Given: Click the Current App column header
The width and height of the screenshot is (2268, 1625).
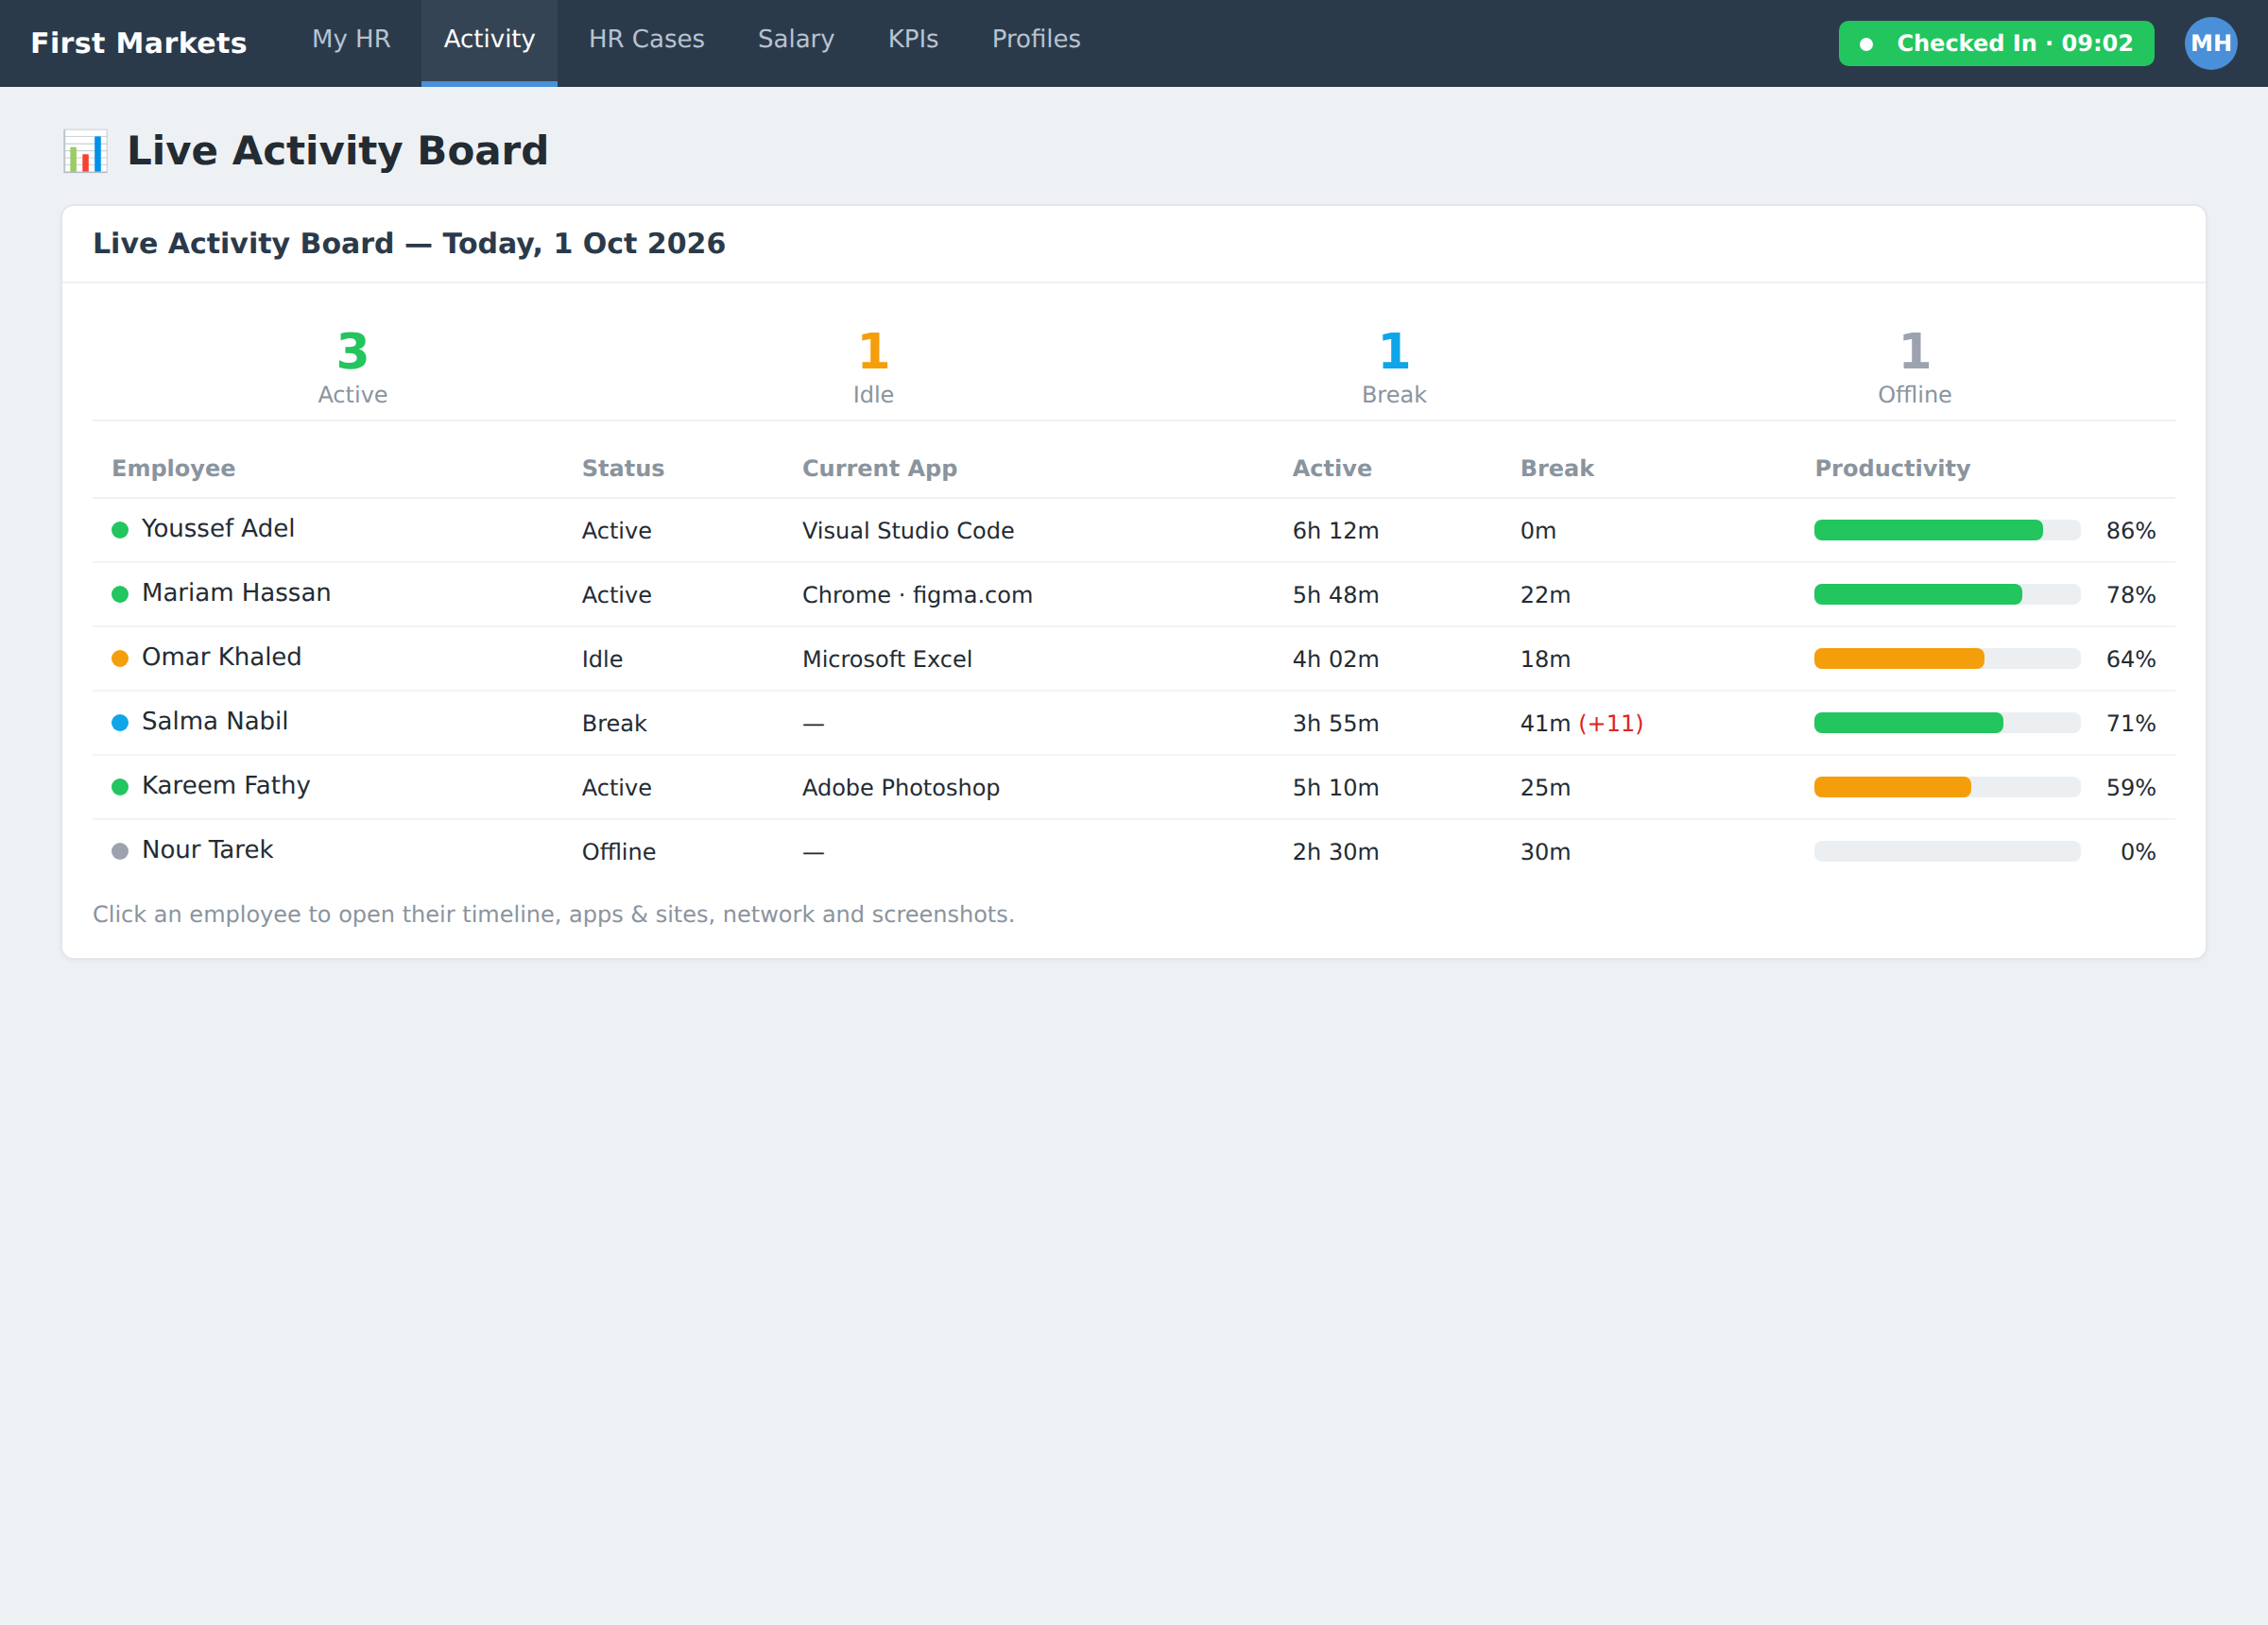Looking at the screenshot, I should pos(879,468).
